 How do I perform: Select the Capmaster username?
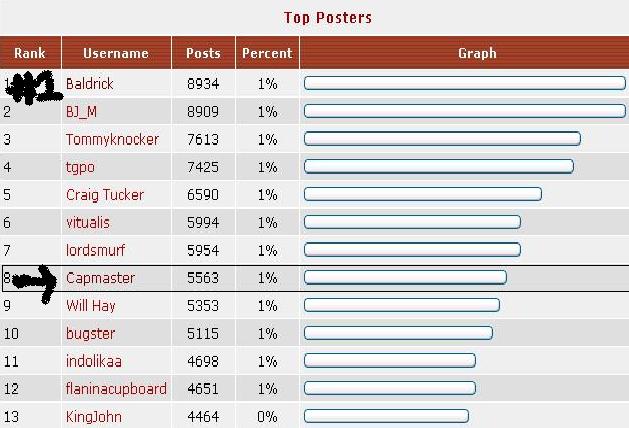point(100,278)
